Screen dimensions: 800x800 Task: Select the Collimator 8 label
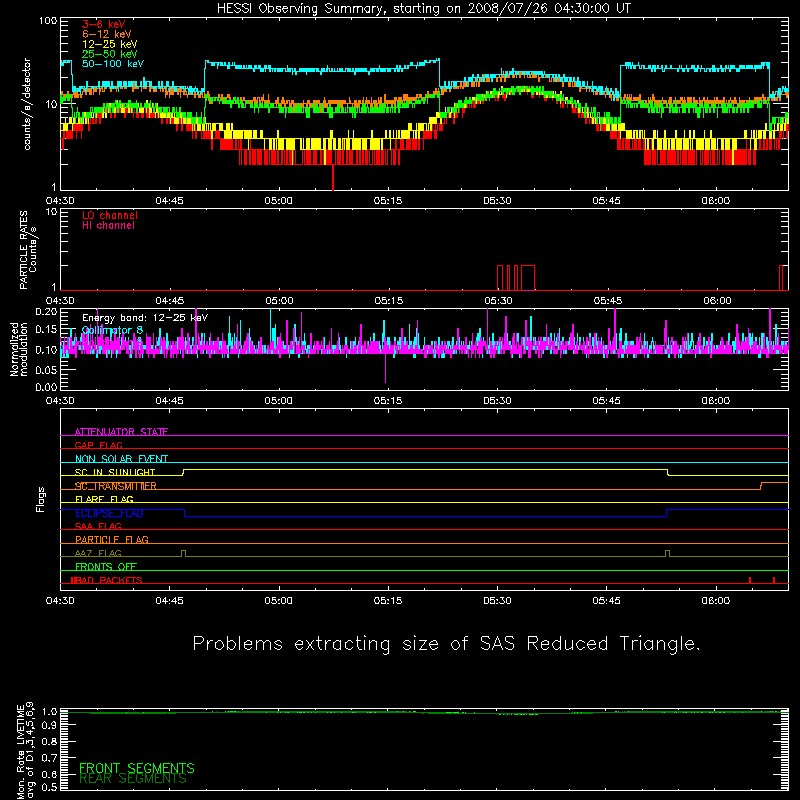(112, 330)
